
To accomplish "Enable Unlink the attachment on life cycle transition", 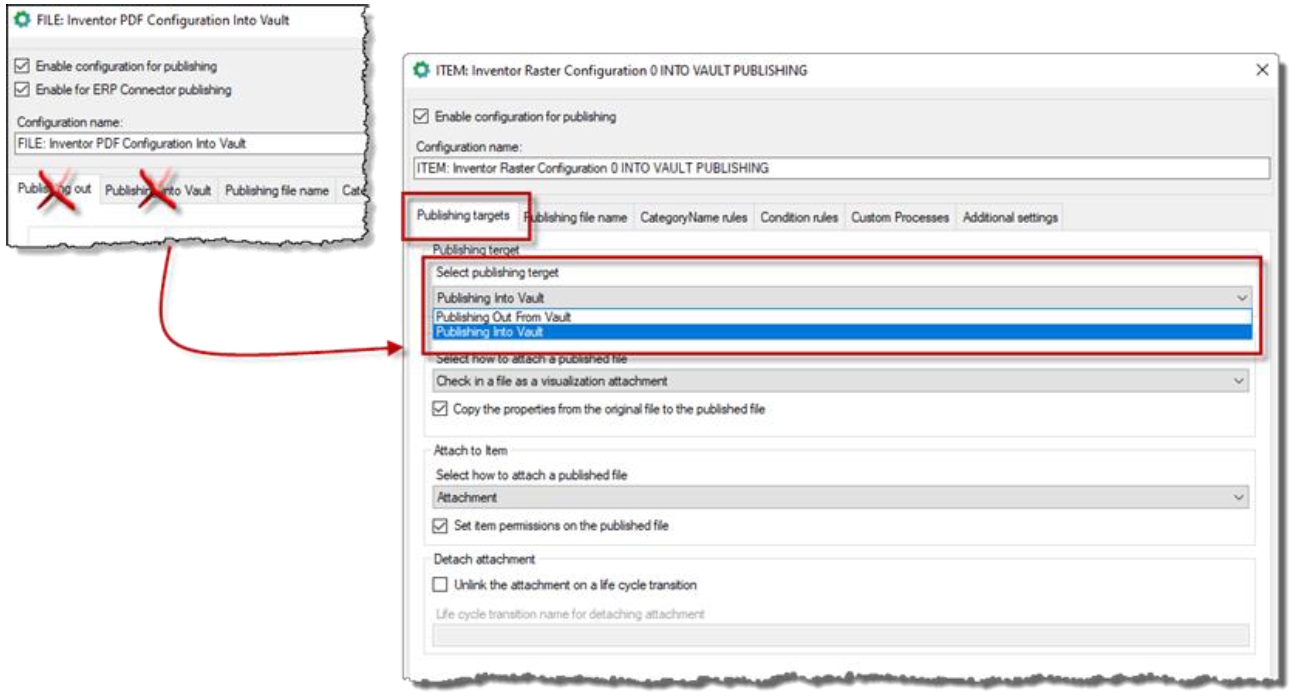I will point(441,585).
